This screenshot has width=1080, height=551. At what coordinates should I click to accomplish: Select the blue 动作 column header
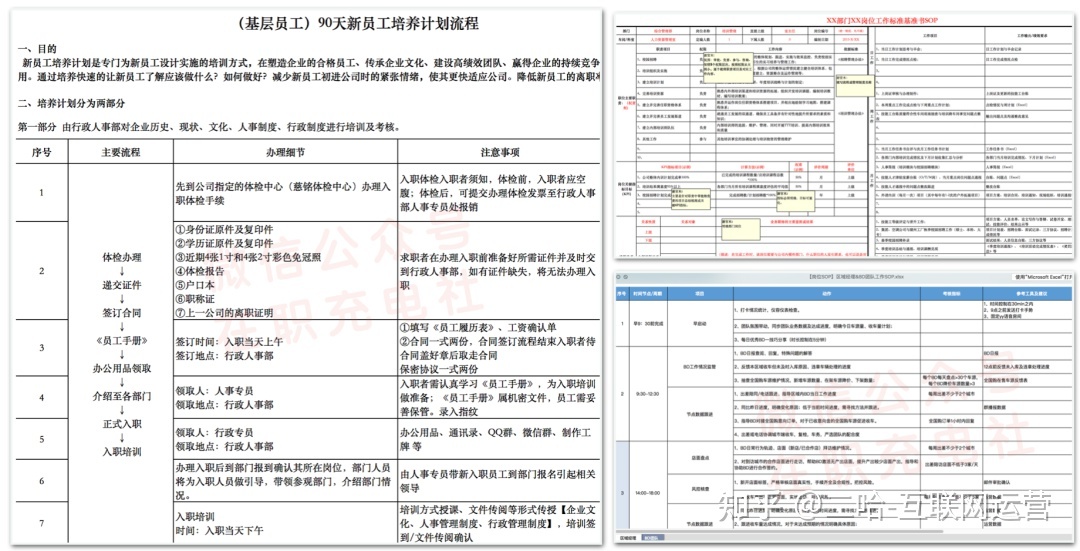click(x=828, y=294)
